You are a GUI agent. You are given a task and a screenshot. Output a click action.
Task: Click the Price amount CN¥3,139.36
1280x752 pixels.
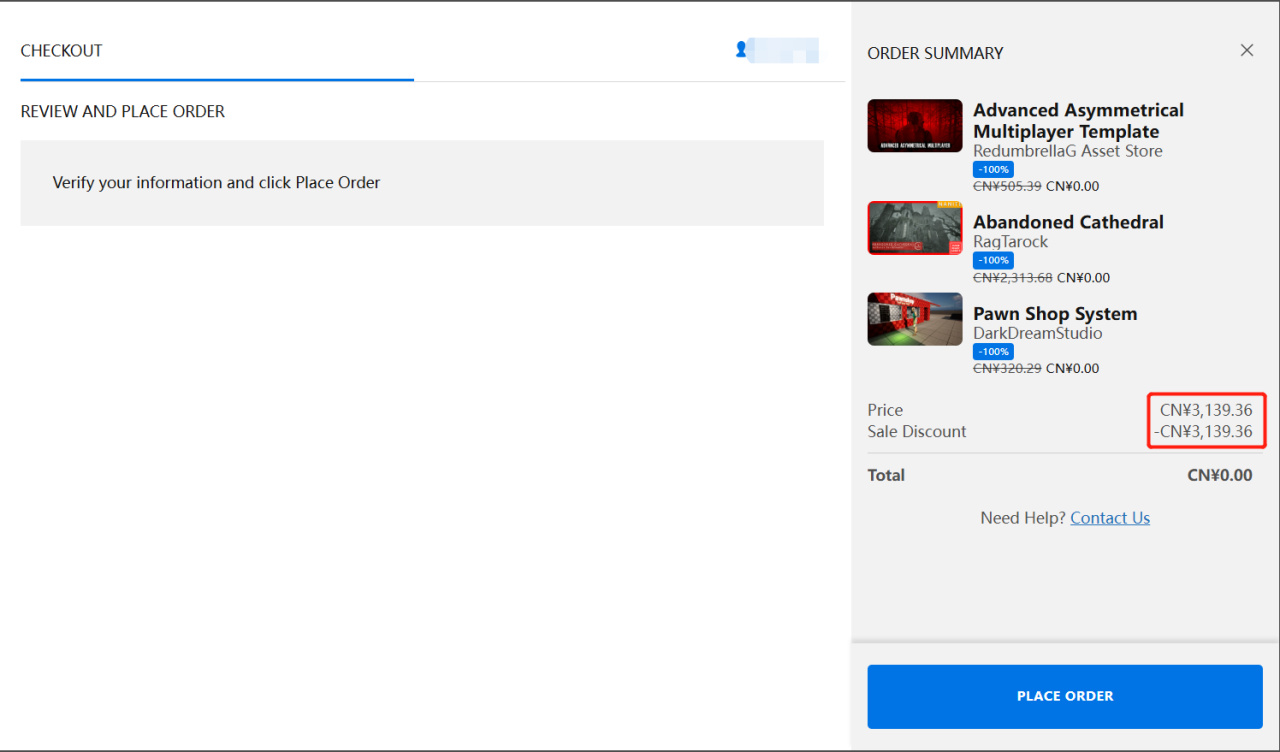tap(1206, 410)
